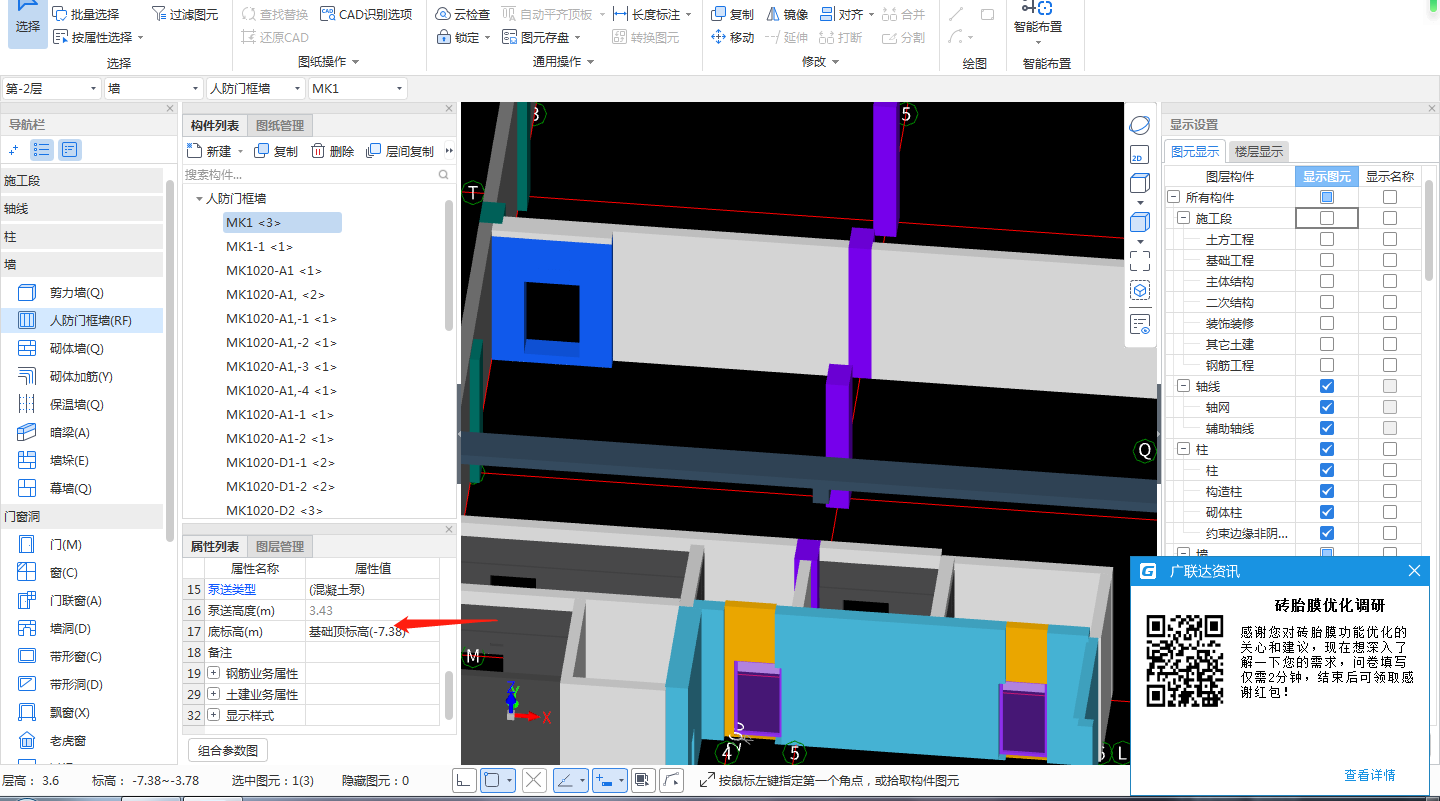The image size is (1440, 801).
Task: Switch to 图层管理 tab
Action: (x=280, y=547)
